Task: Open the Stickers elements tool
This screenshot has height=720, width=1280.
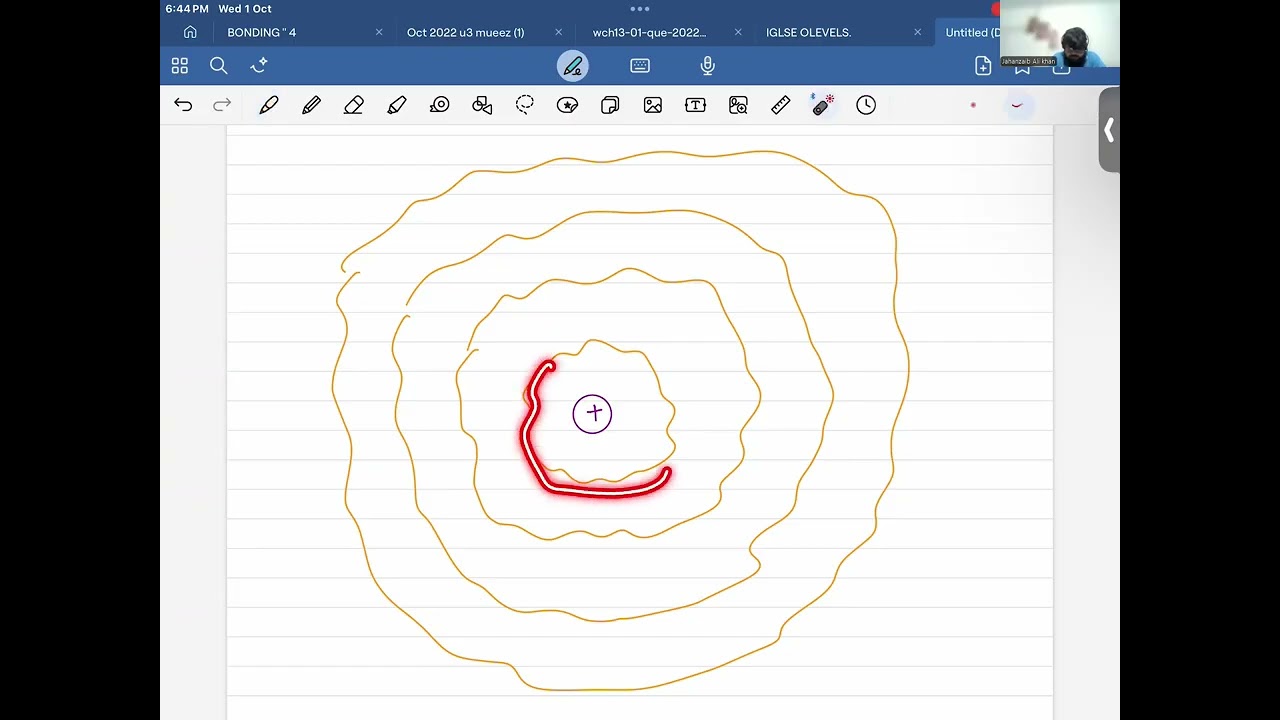Action: 568,105
